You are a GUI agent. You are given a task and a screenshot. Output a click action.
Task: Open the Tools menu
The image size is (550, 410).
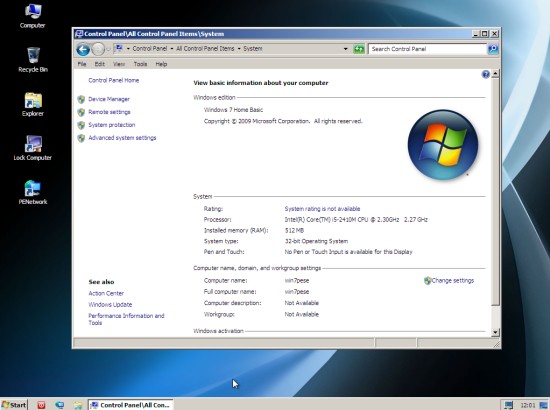pos(140,64)
